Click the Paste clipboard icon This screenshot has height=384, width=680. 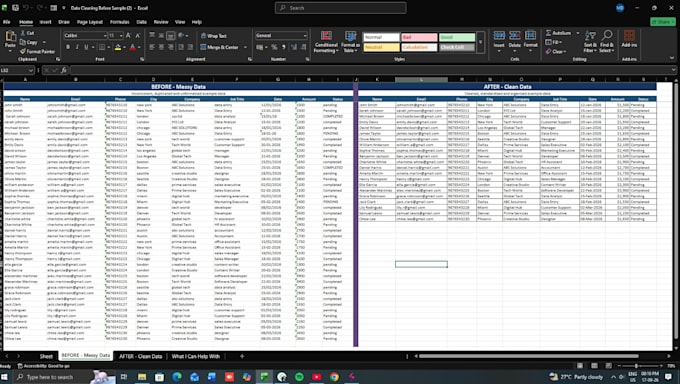coord(10,37)
